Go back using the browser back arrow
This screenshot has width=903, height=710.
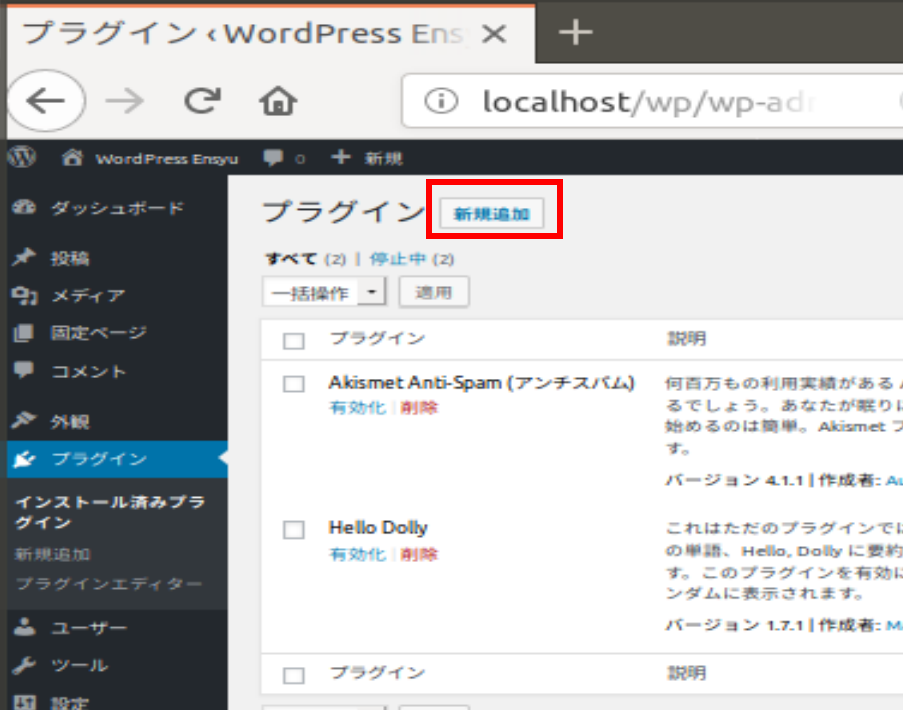pyautogui.click(x=46, y=101)
